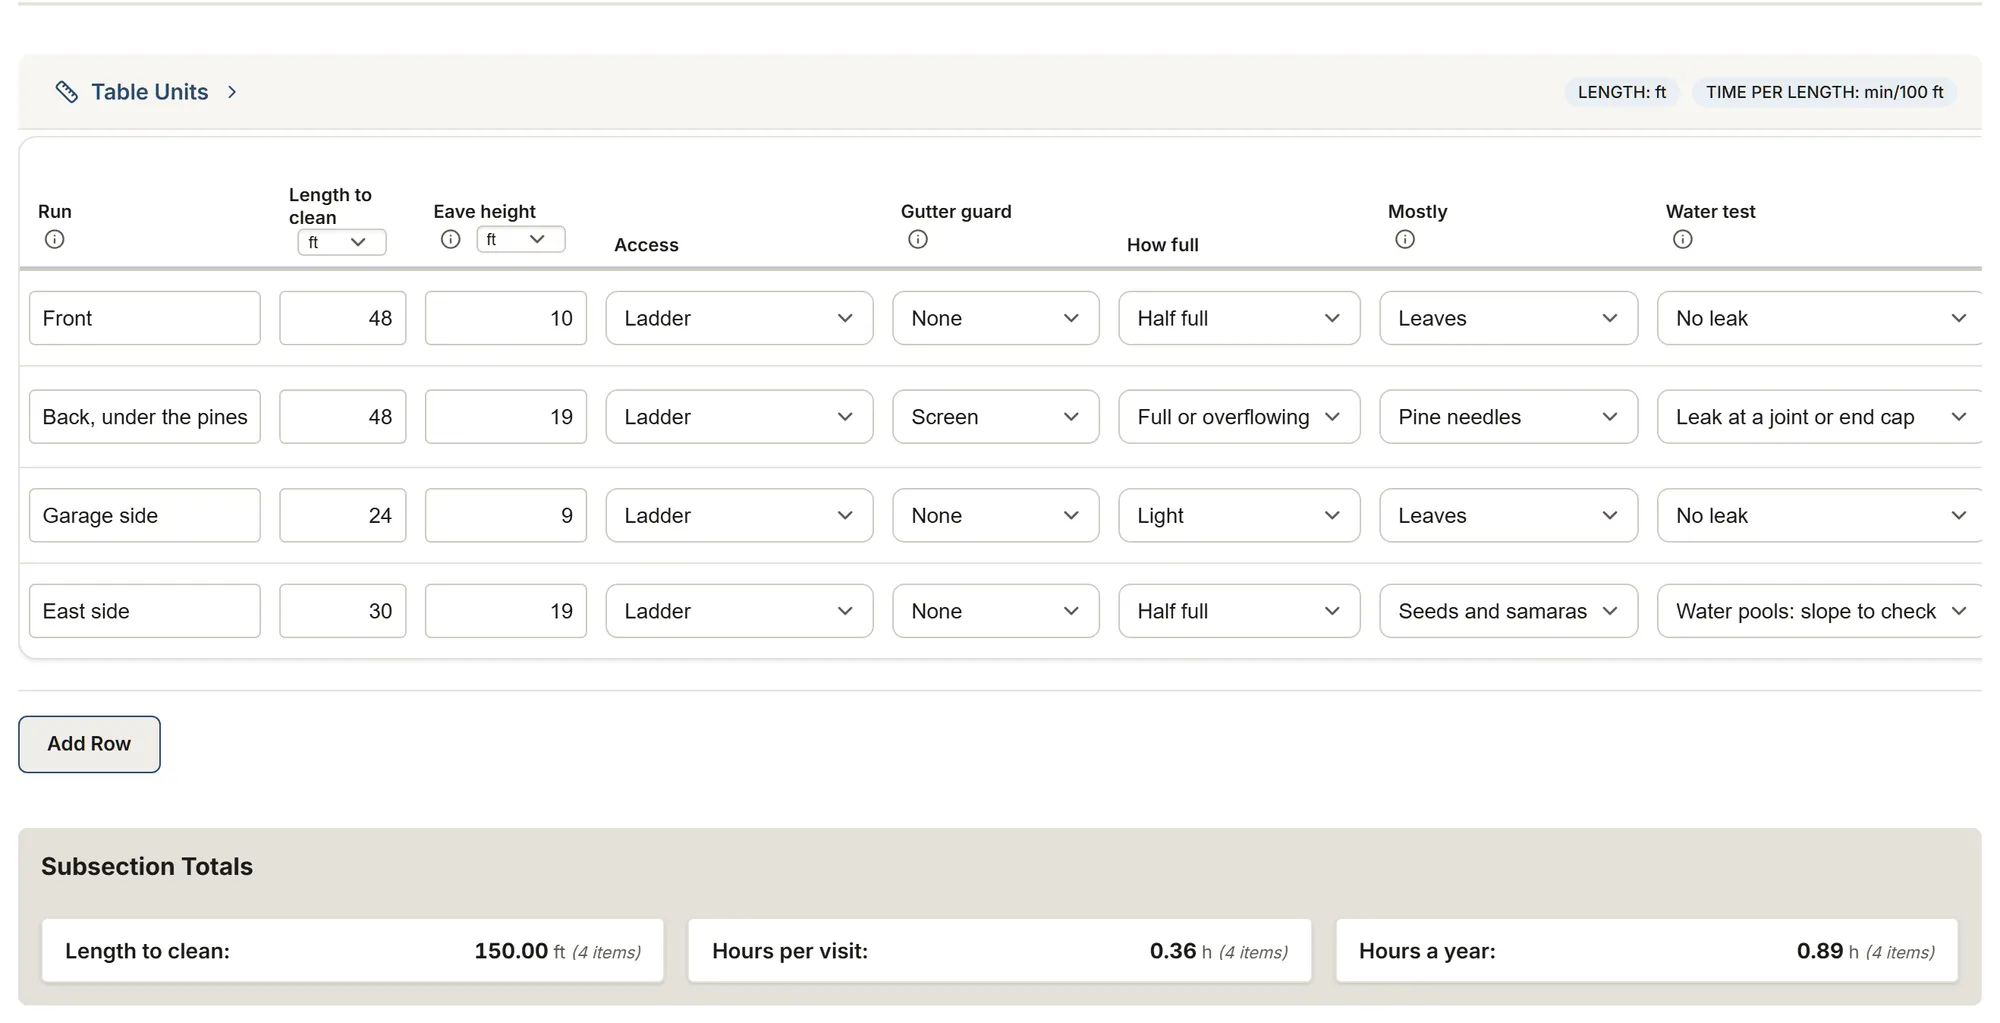Click the Hours per visit total 0.36
This screenshot has width=2000, height=1023.
point(1172,951)
